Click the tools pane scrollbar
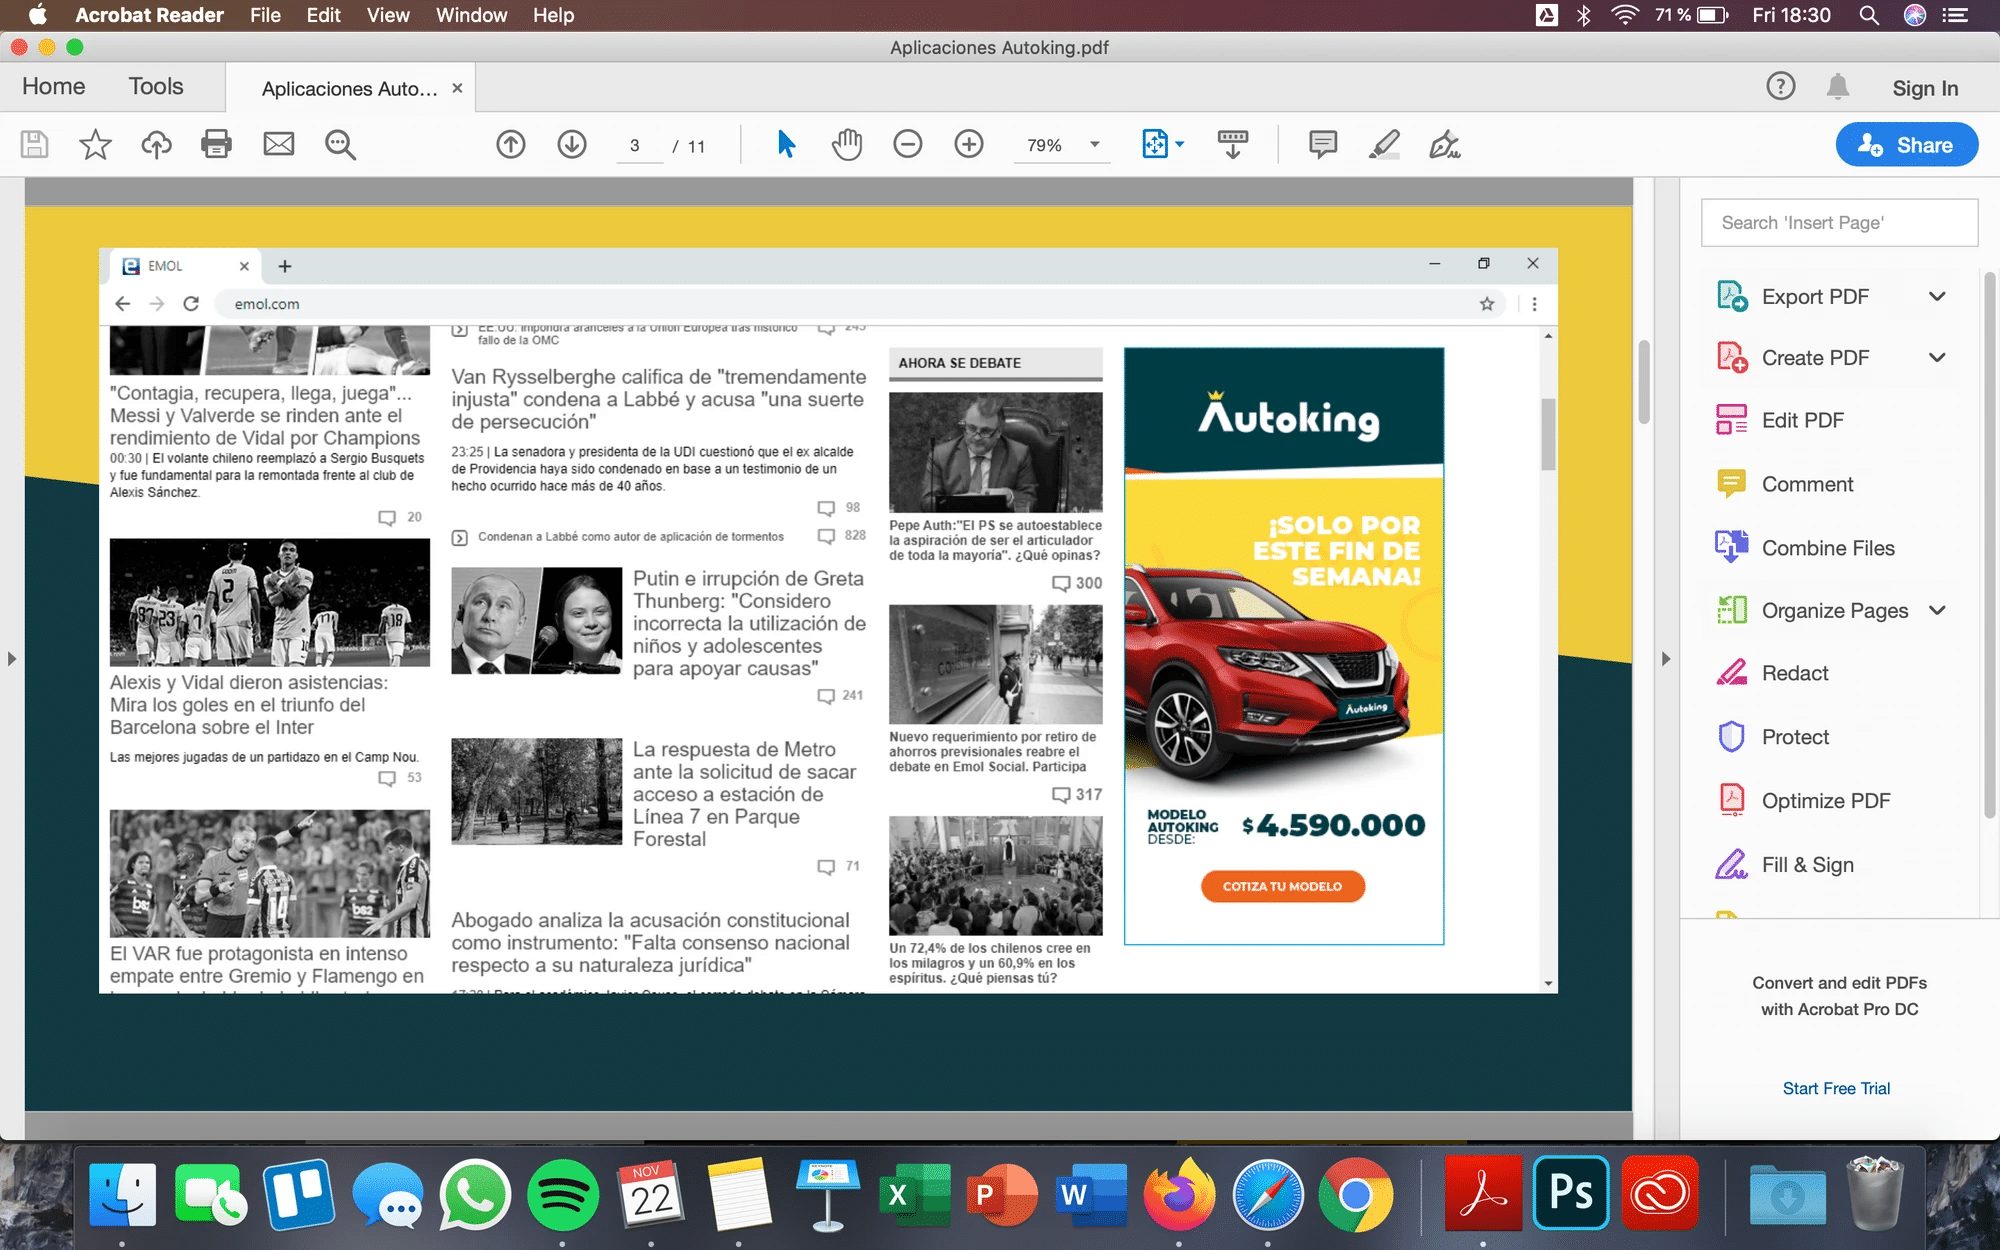 point(1990,545)
